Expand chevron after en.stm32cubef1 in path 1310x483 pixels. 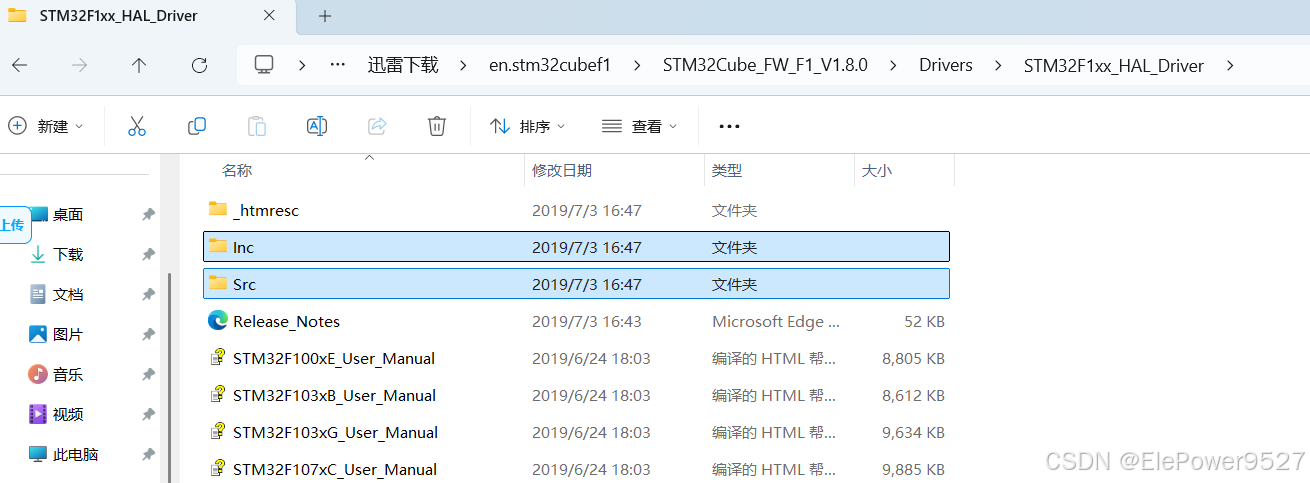tap(637, 65)
